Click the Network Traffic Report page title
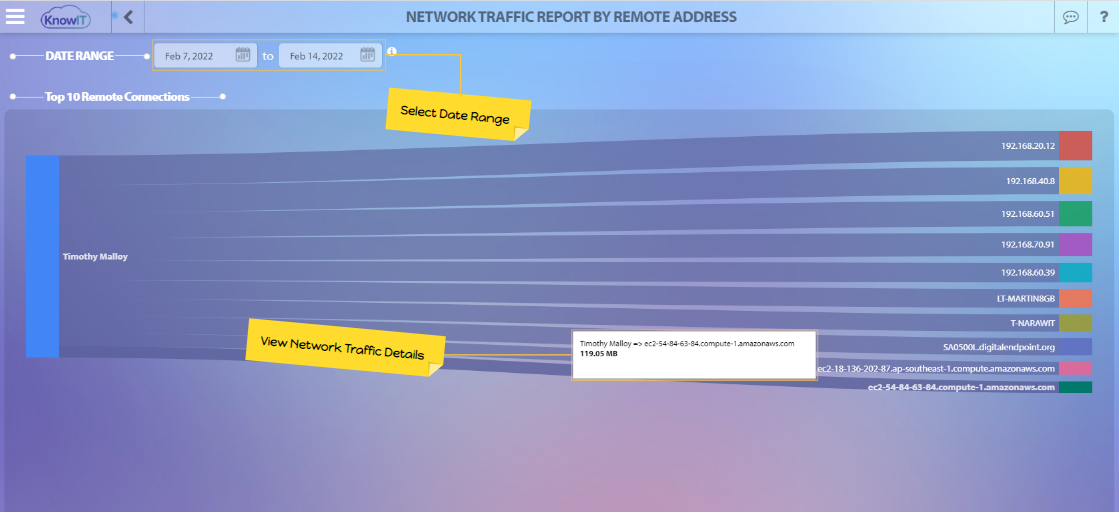 click(571, 16)
